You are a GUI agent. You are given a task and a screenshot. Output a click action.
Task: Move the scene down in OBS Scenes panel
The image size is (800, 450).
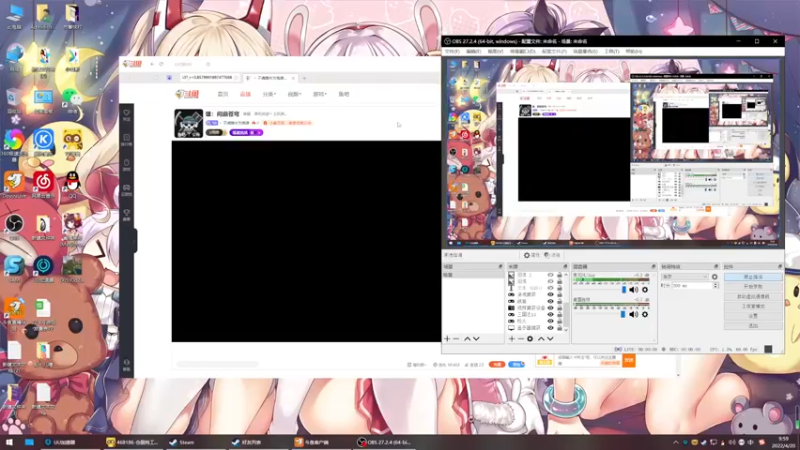click(476, 339)
